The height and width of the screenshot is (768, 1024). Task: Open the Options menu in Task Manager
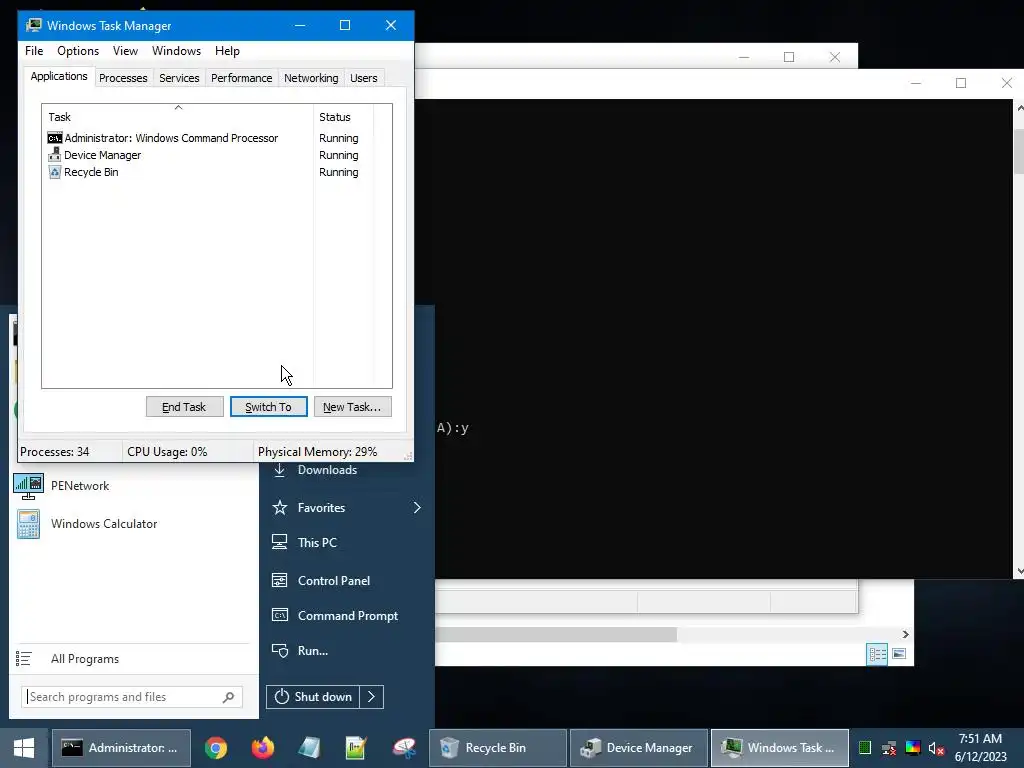pos(78,51)
